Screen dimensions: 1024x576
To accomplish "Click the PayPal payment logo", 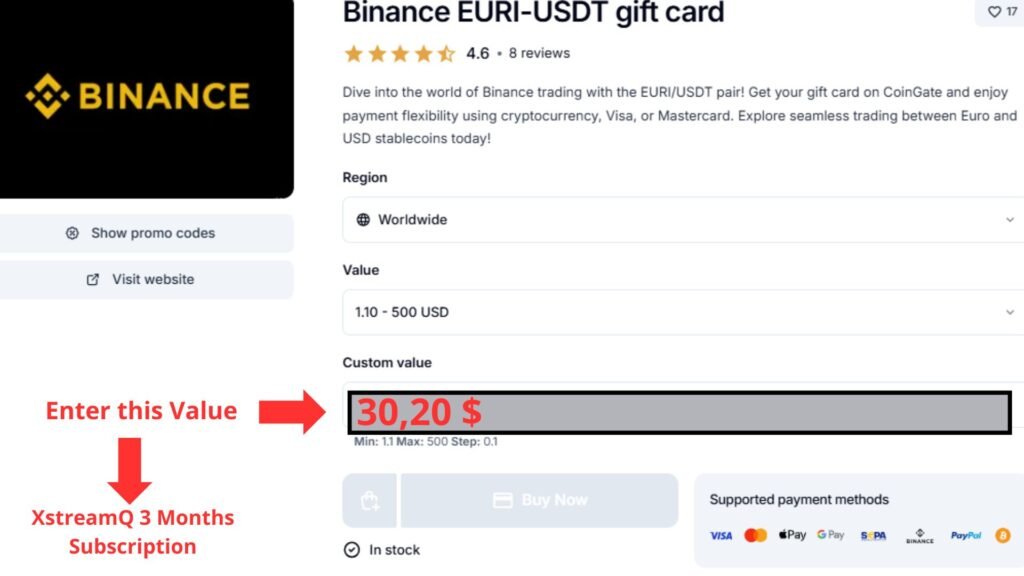I will [966, 536].
